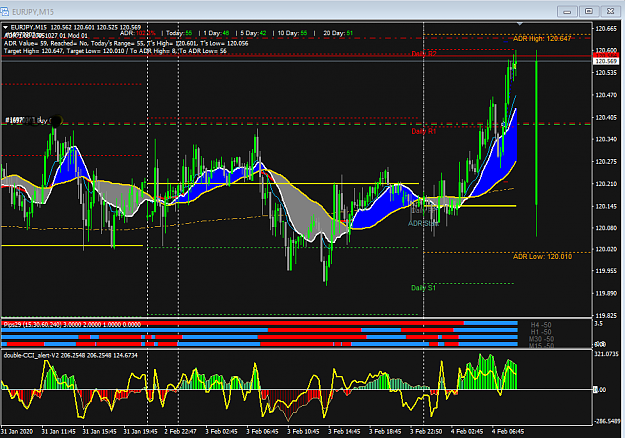Click the double-CCI_alert-V2 indicator label
The height and width of the screenshot is (438, 625).
(71, 355)
